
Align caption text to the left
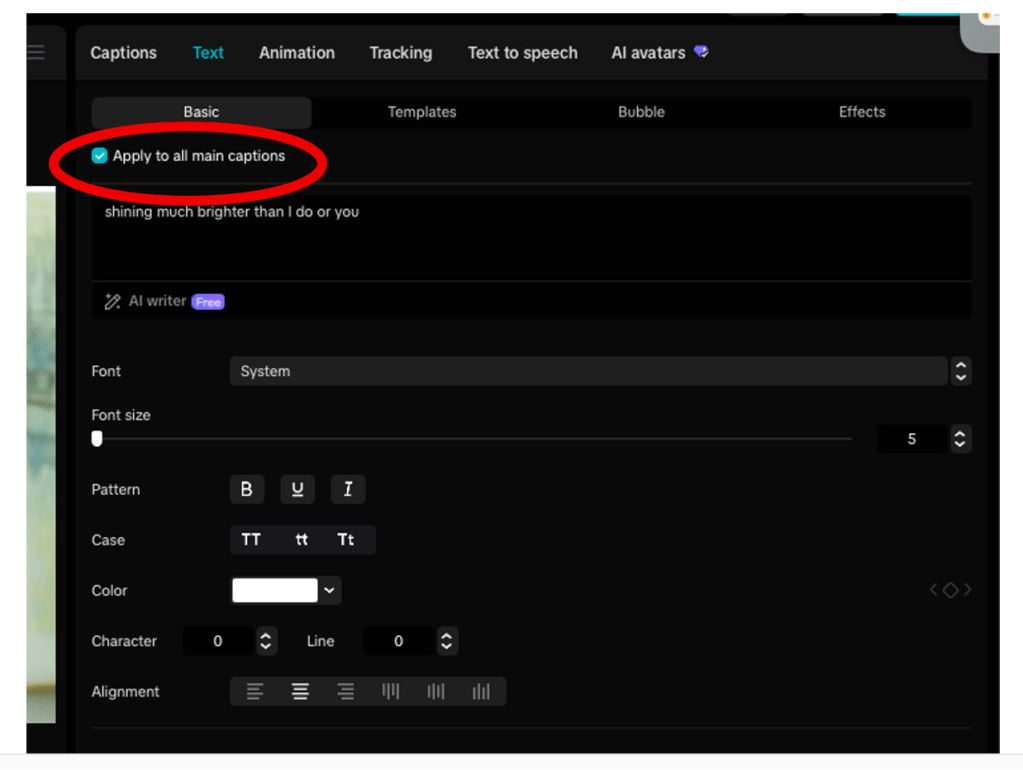coord(255,691)
